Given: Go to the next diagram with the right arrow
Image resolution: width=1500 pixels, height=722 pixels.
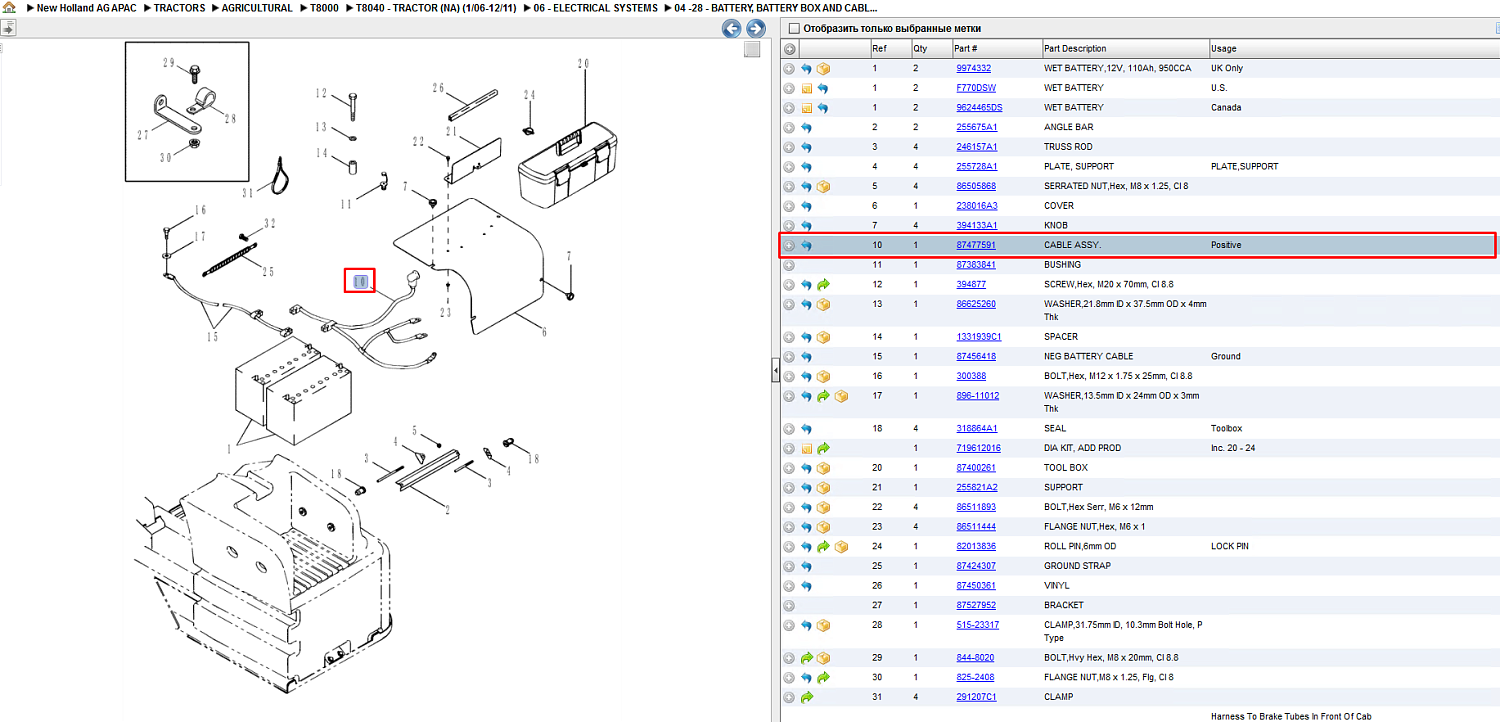Looking at the screenshot, I should [x=756, y=29].
